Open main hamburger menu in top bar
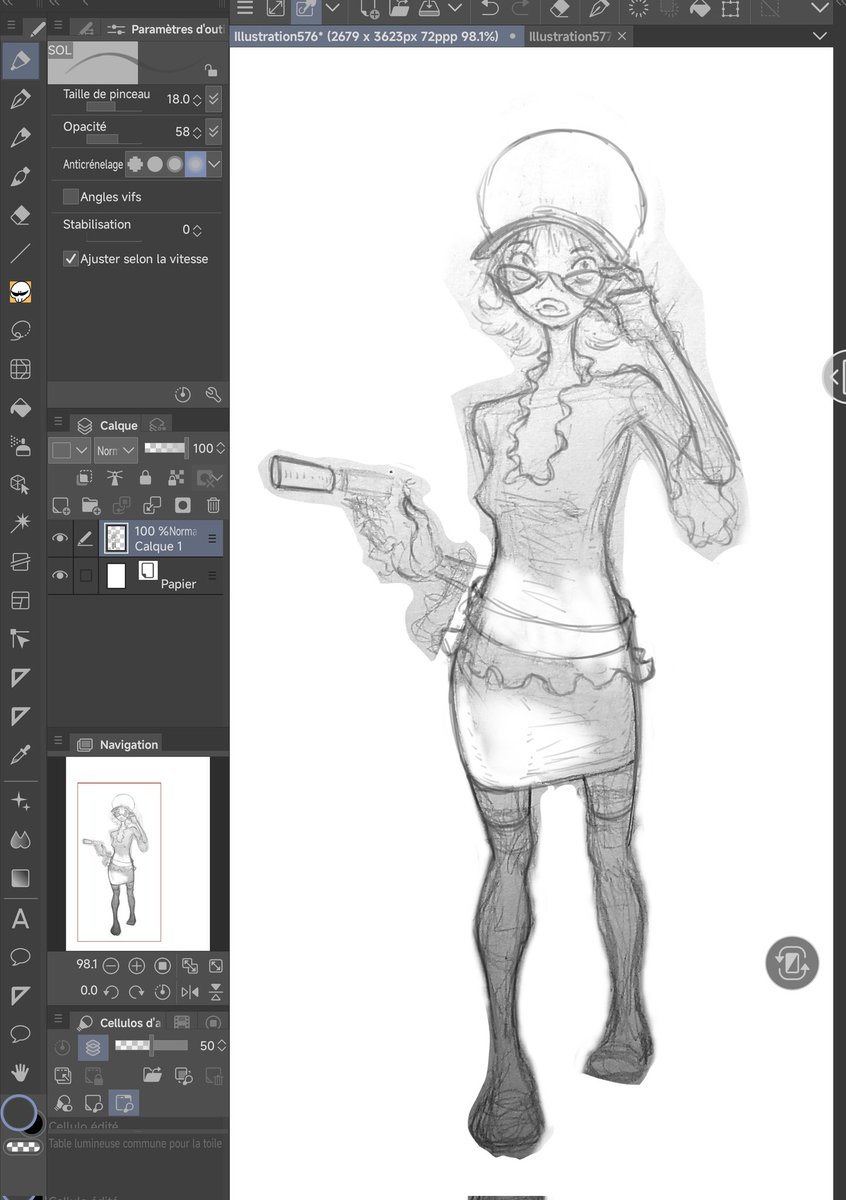Image resolution: width=846 pixels, height=1200 pixels. coord(246,9)
